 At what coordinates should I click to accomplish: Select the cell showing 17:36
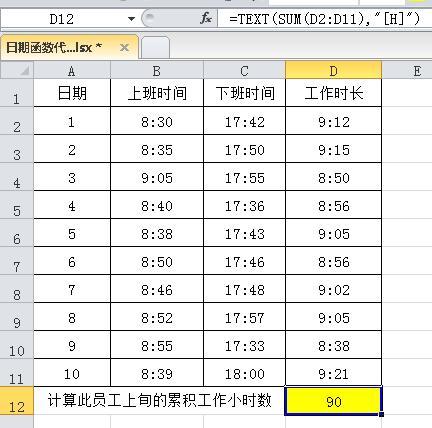[245, 205]
